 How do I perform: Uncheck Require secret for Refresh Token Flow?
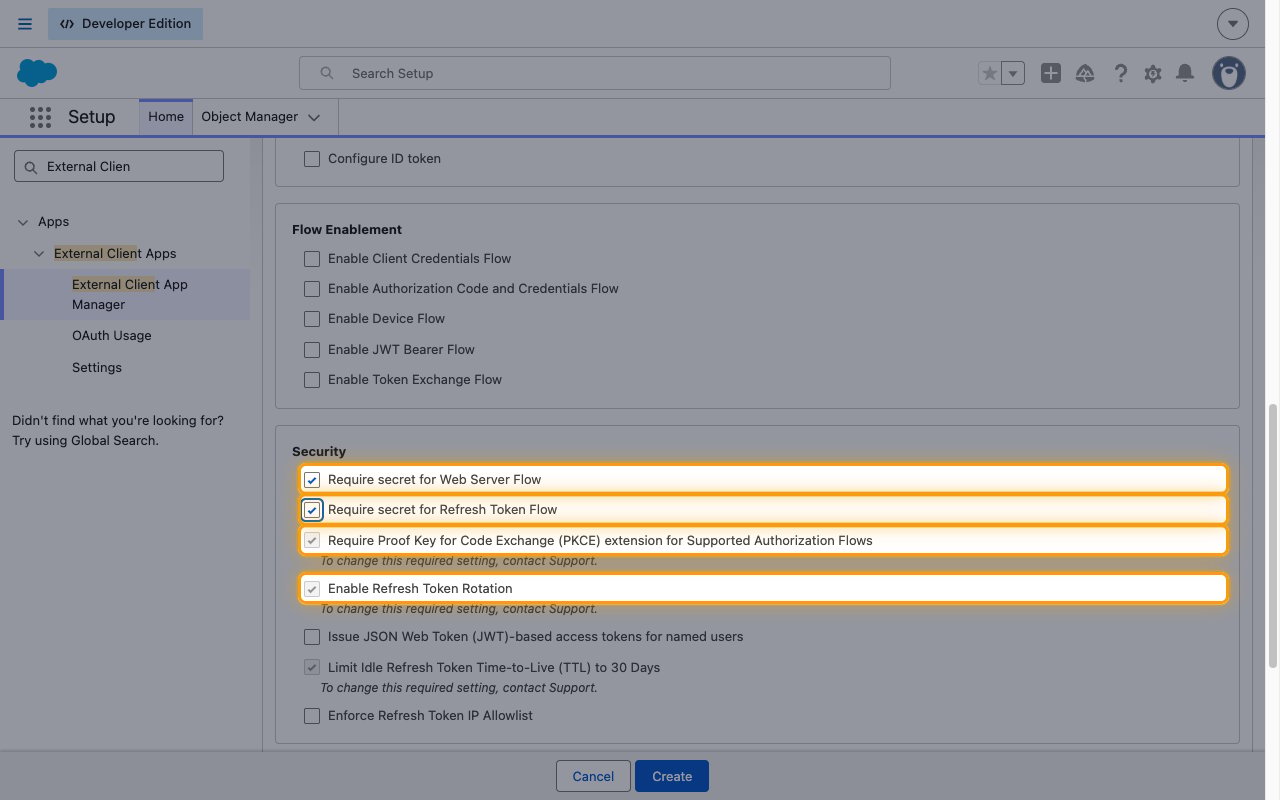coord(312,510)
